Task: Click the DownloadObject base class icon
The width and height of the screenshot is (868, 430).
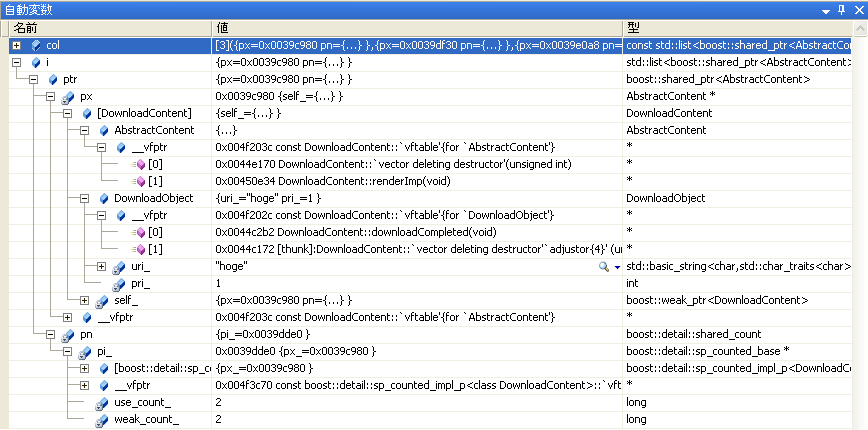Action: (x=104, y=199)
